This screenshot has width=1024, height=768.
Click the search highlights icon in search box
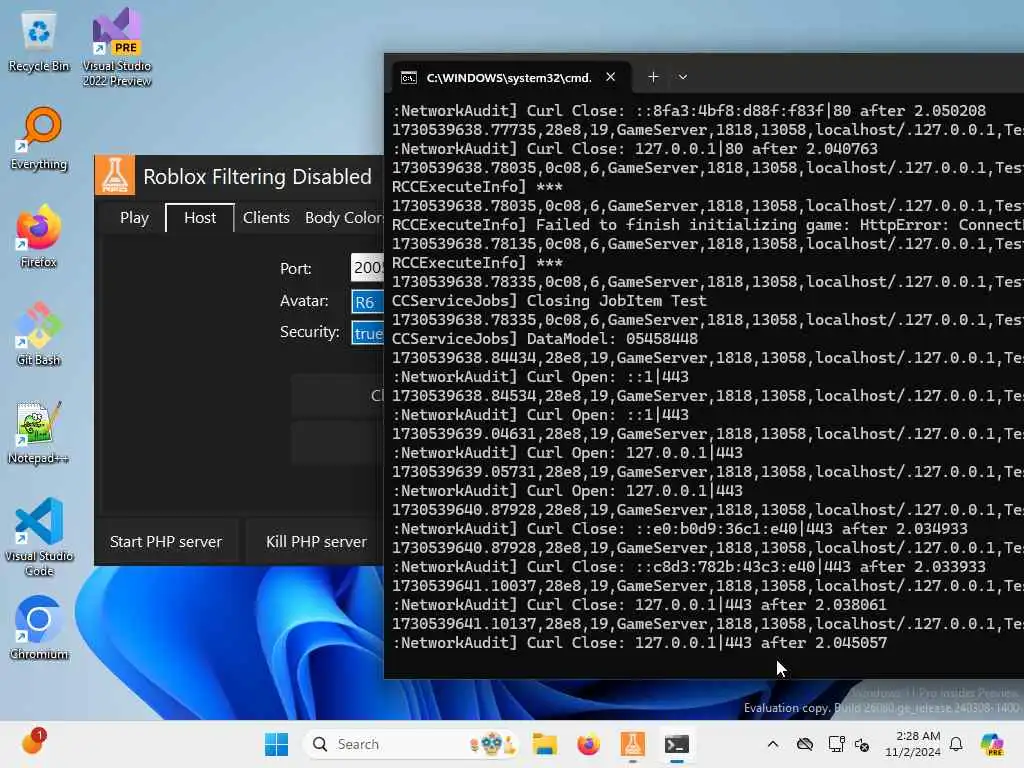click(492, 744)
